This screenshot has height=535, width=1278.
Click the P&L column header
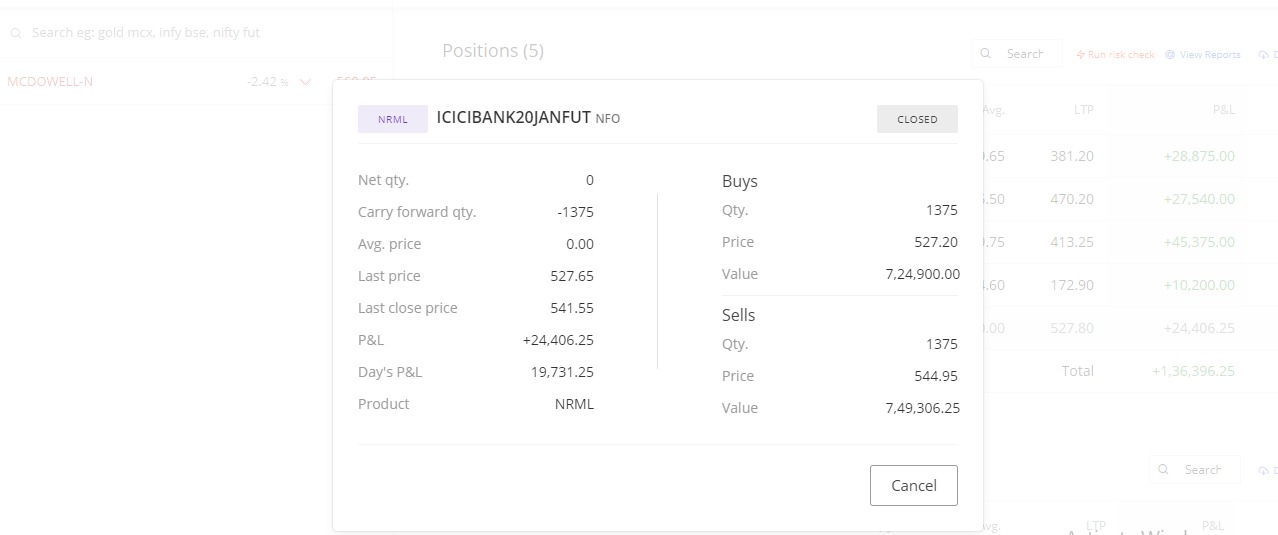(x=1223, y=109)
